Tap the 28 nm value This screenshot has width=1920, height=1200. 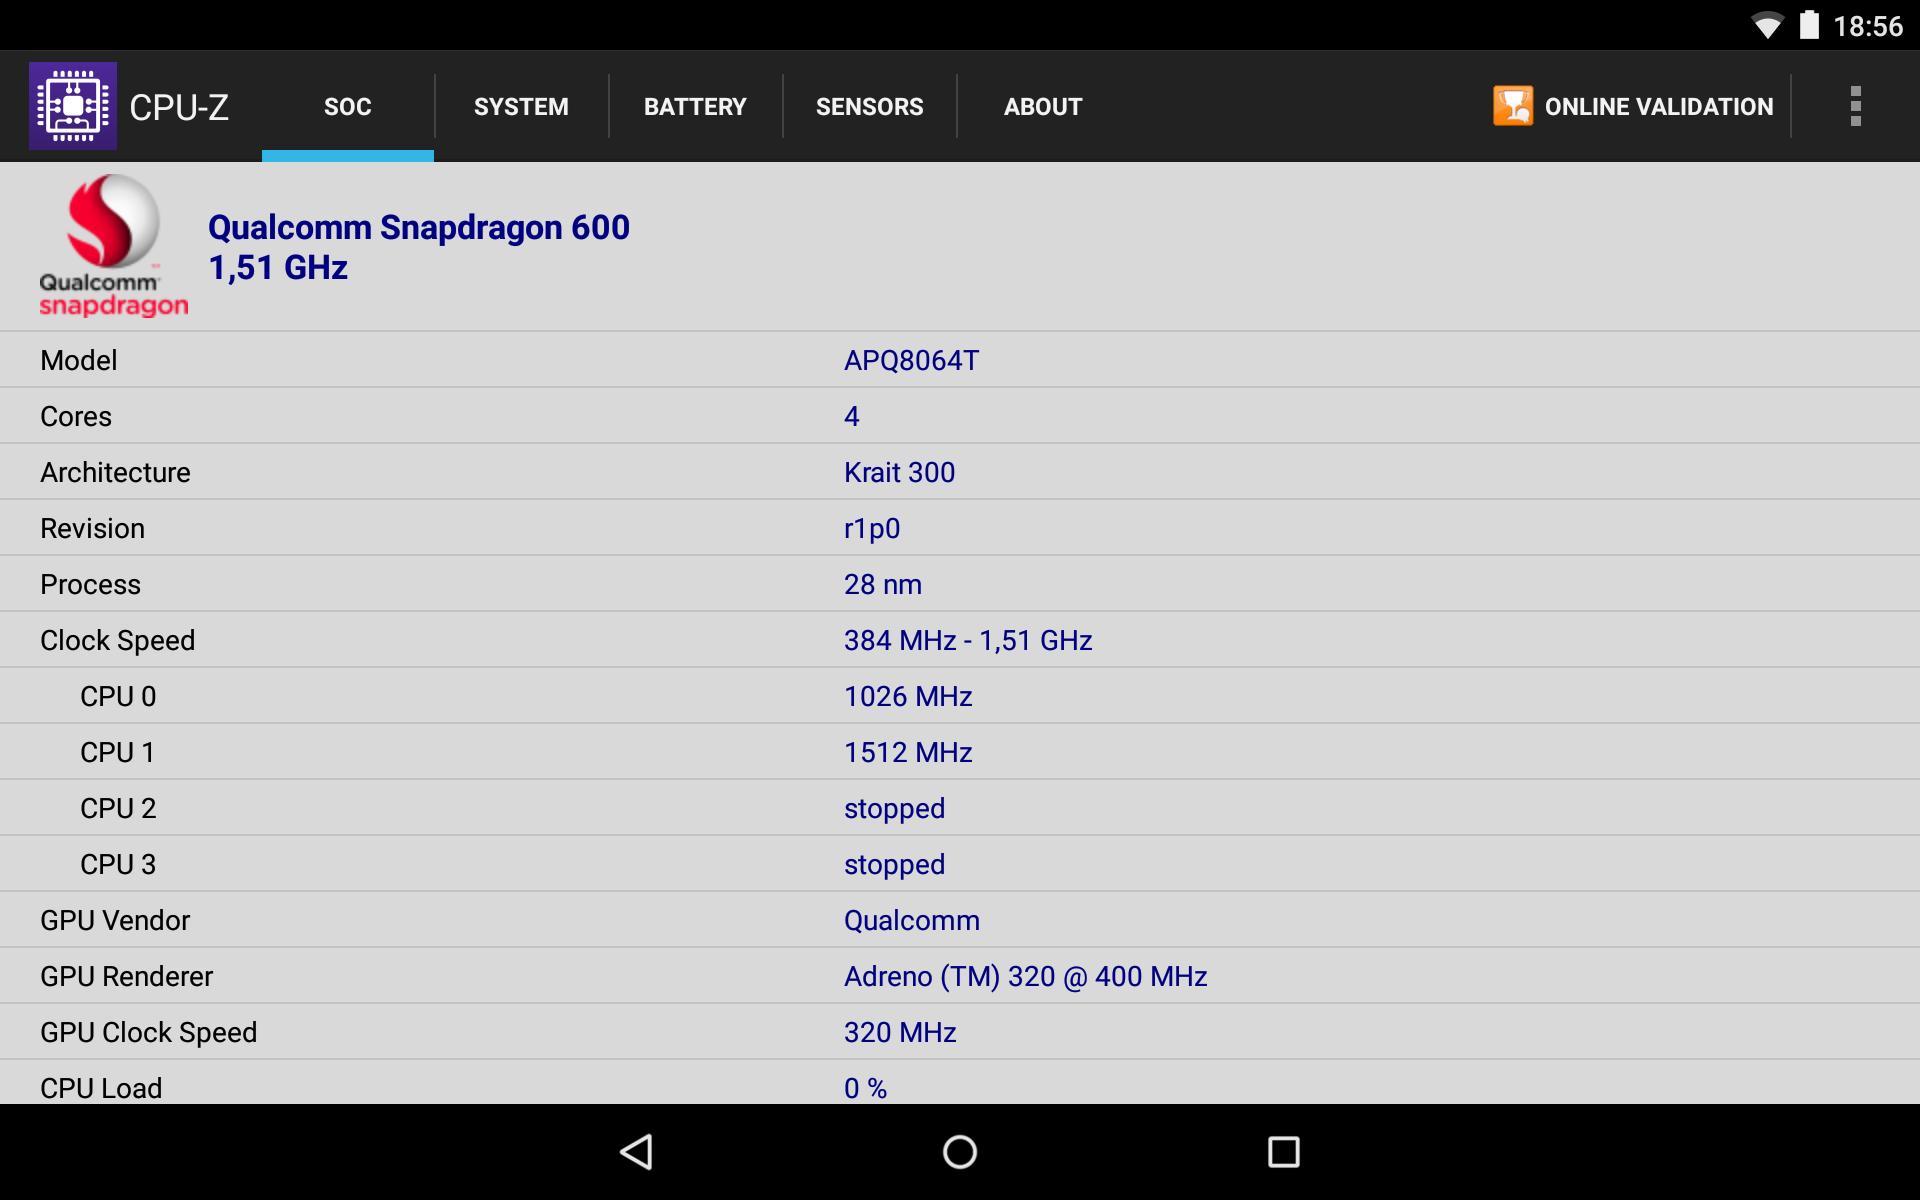click(883, 584)
